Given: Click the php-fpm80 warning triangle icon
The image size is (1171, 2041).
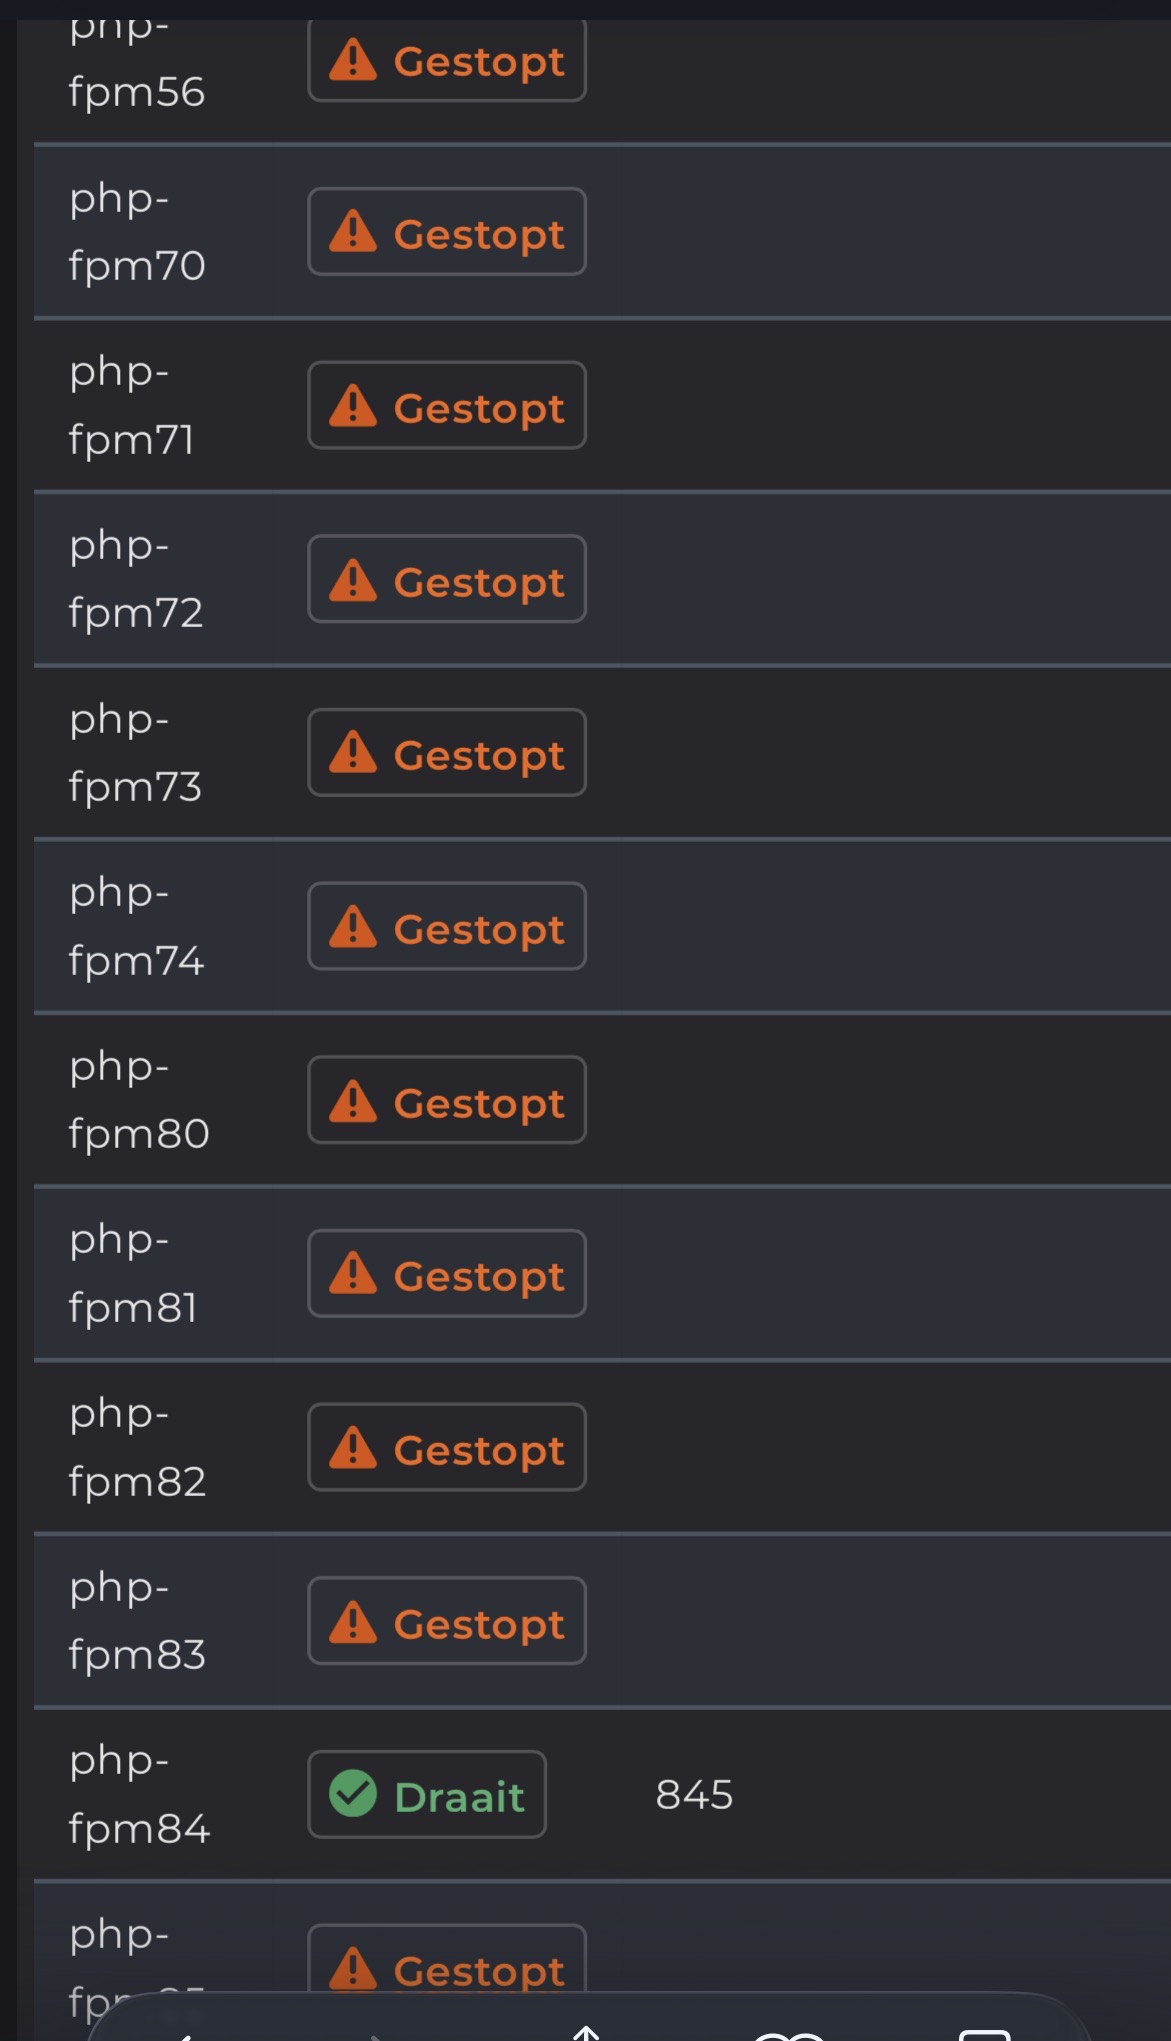Looking at the screenshot, I should pos(353,1101).
